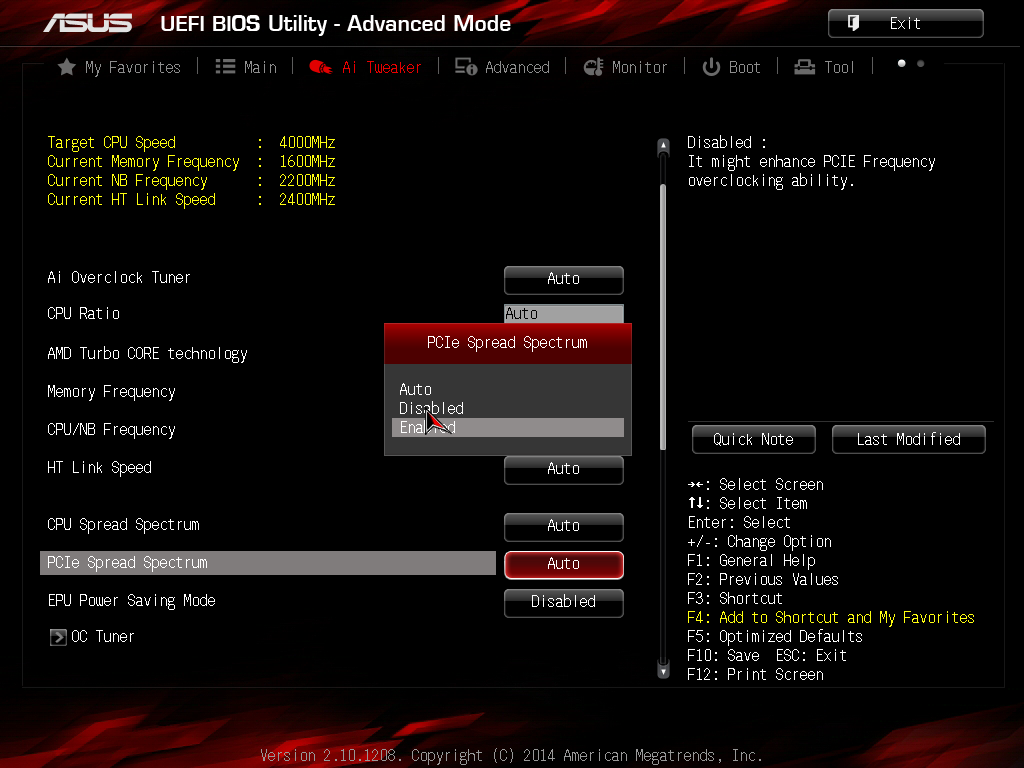Image resolution: width=1024 pixels, height=768 pixels.
Task: Click the Quick Note button
Action: [753, 440]
